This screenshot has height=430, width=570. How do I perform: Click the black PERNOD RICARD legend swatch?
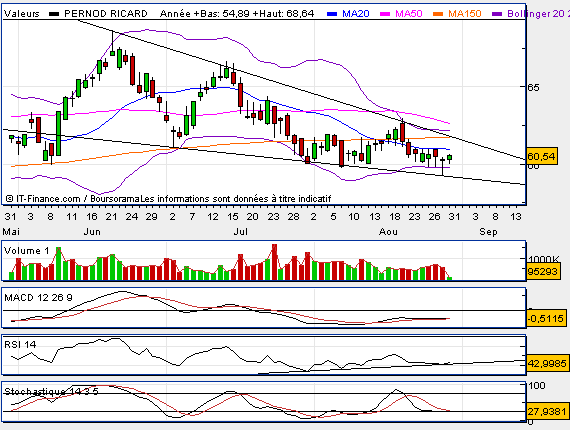coord(54,14)
